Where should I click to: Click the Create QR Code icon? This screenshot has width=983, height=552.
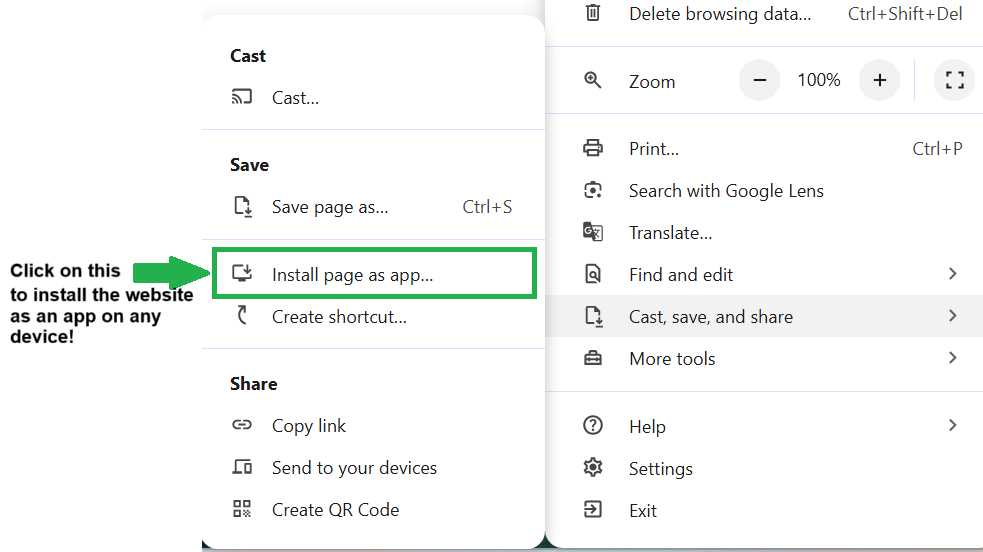242,509
